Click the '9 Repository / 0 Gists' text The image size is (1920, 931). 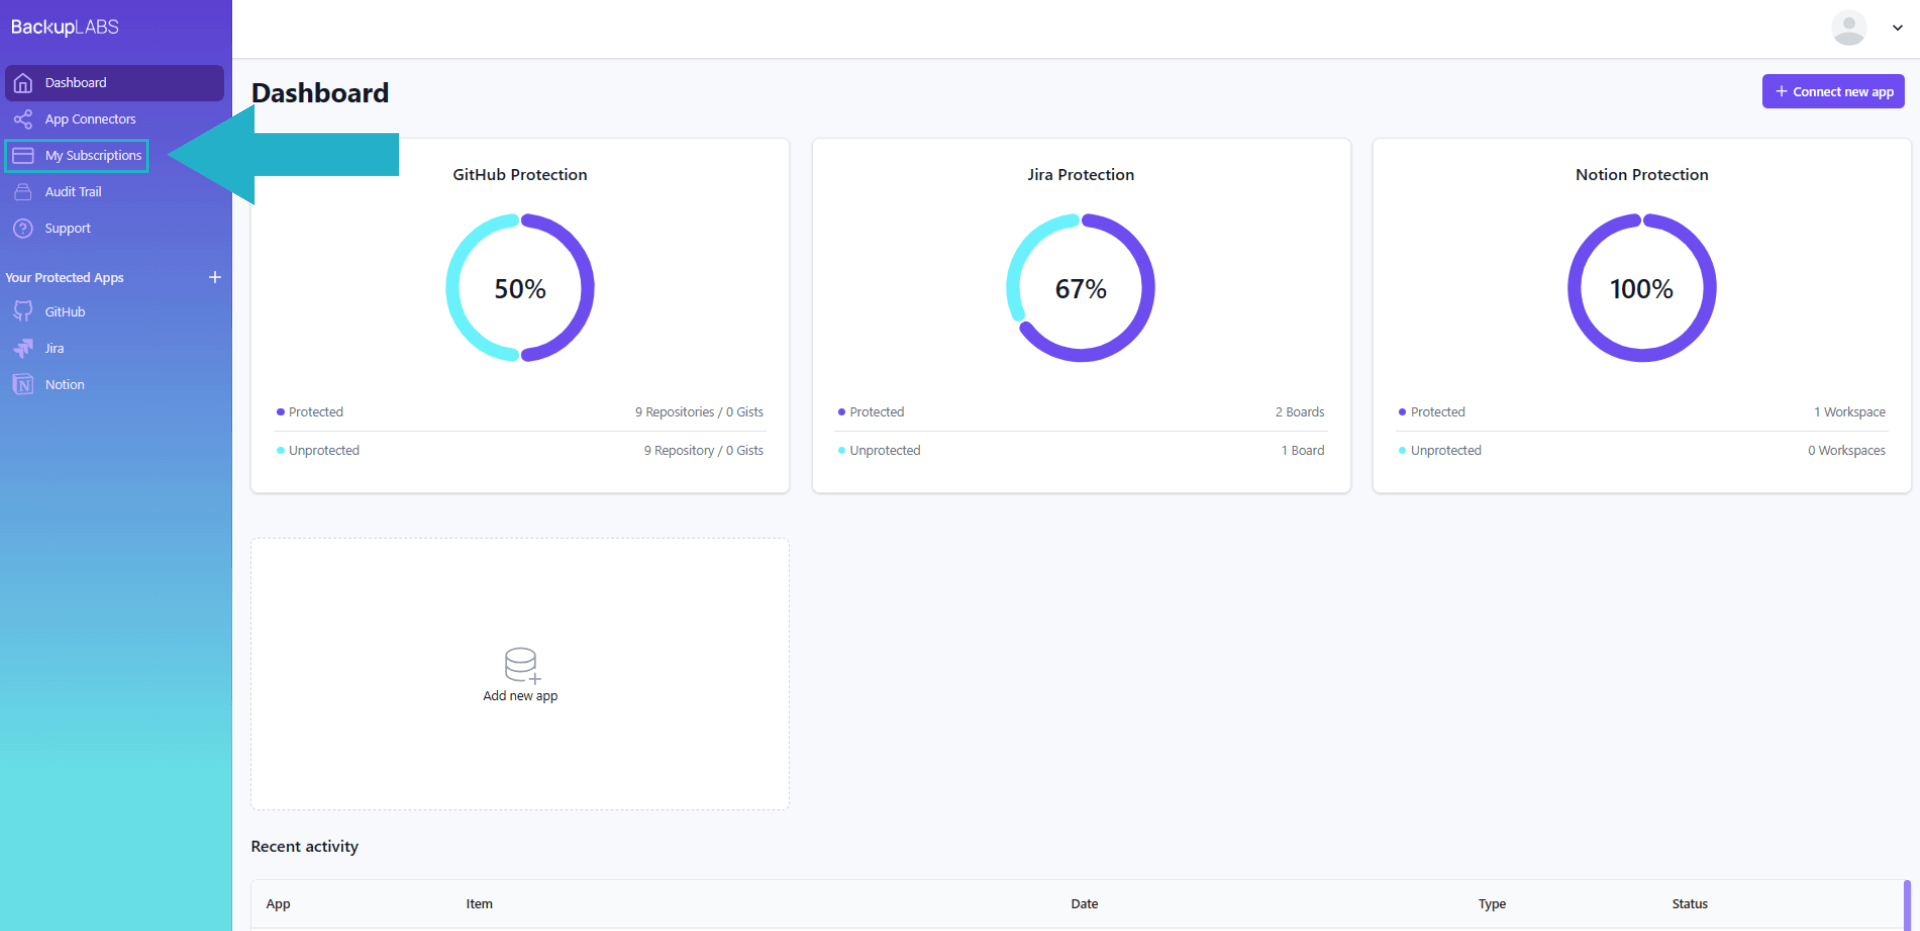(x=704, y=451)
